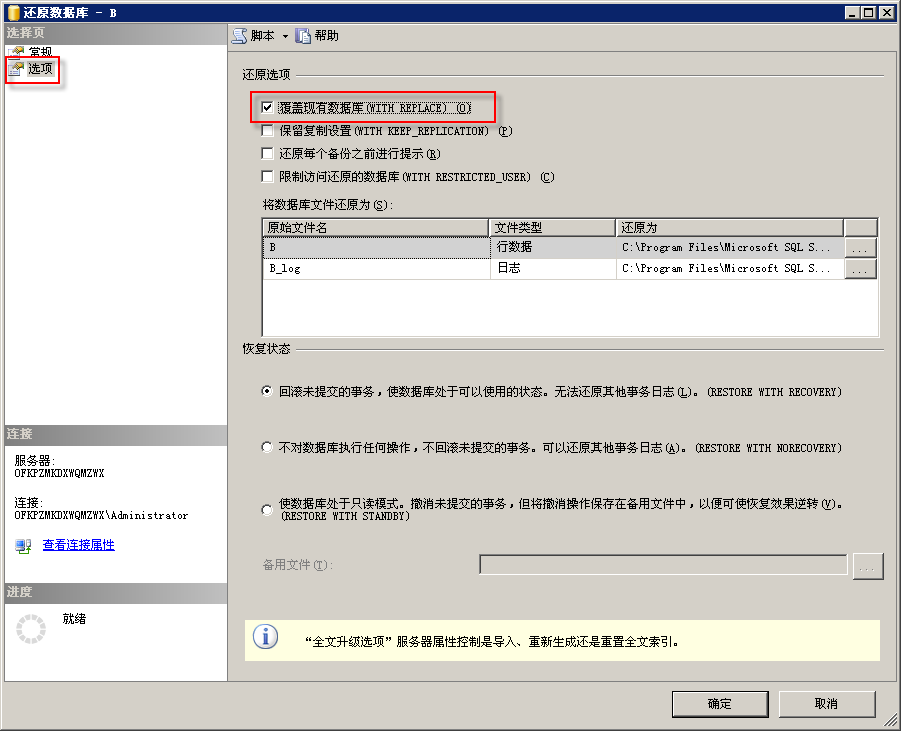This screenshot has width=901, height=731.
Task: Maximize the 还原数据库 dialog window
Action: pos(869,12)
